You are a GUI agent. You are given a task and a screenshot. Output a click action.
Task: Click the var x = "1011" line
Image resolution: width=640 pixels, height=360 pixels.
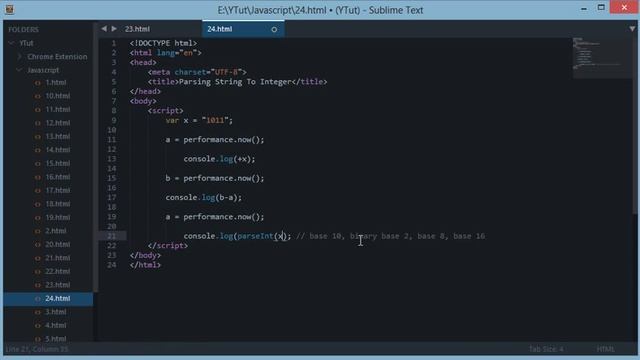(x=199, y=120)
